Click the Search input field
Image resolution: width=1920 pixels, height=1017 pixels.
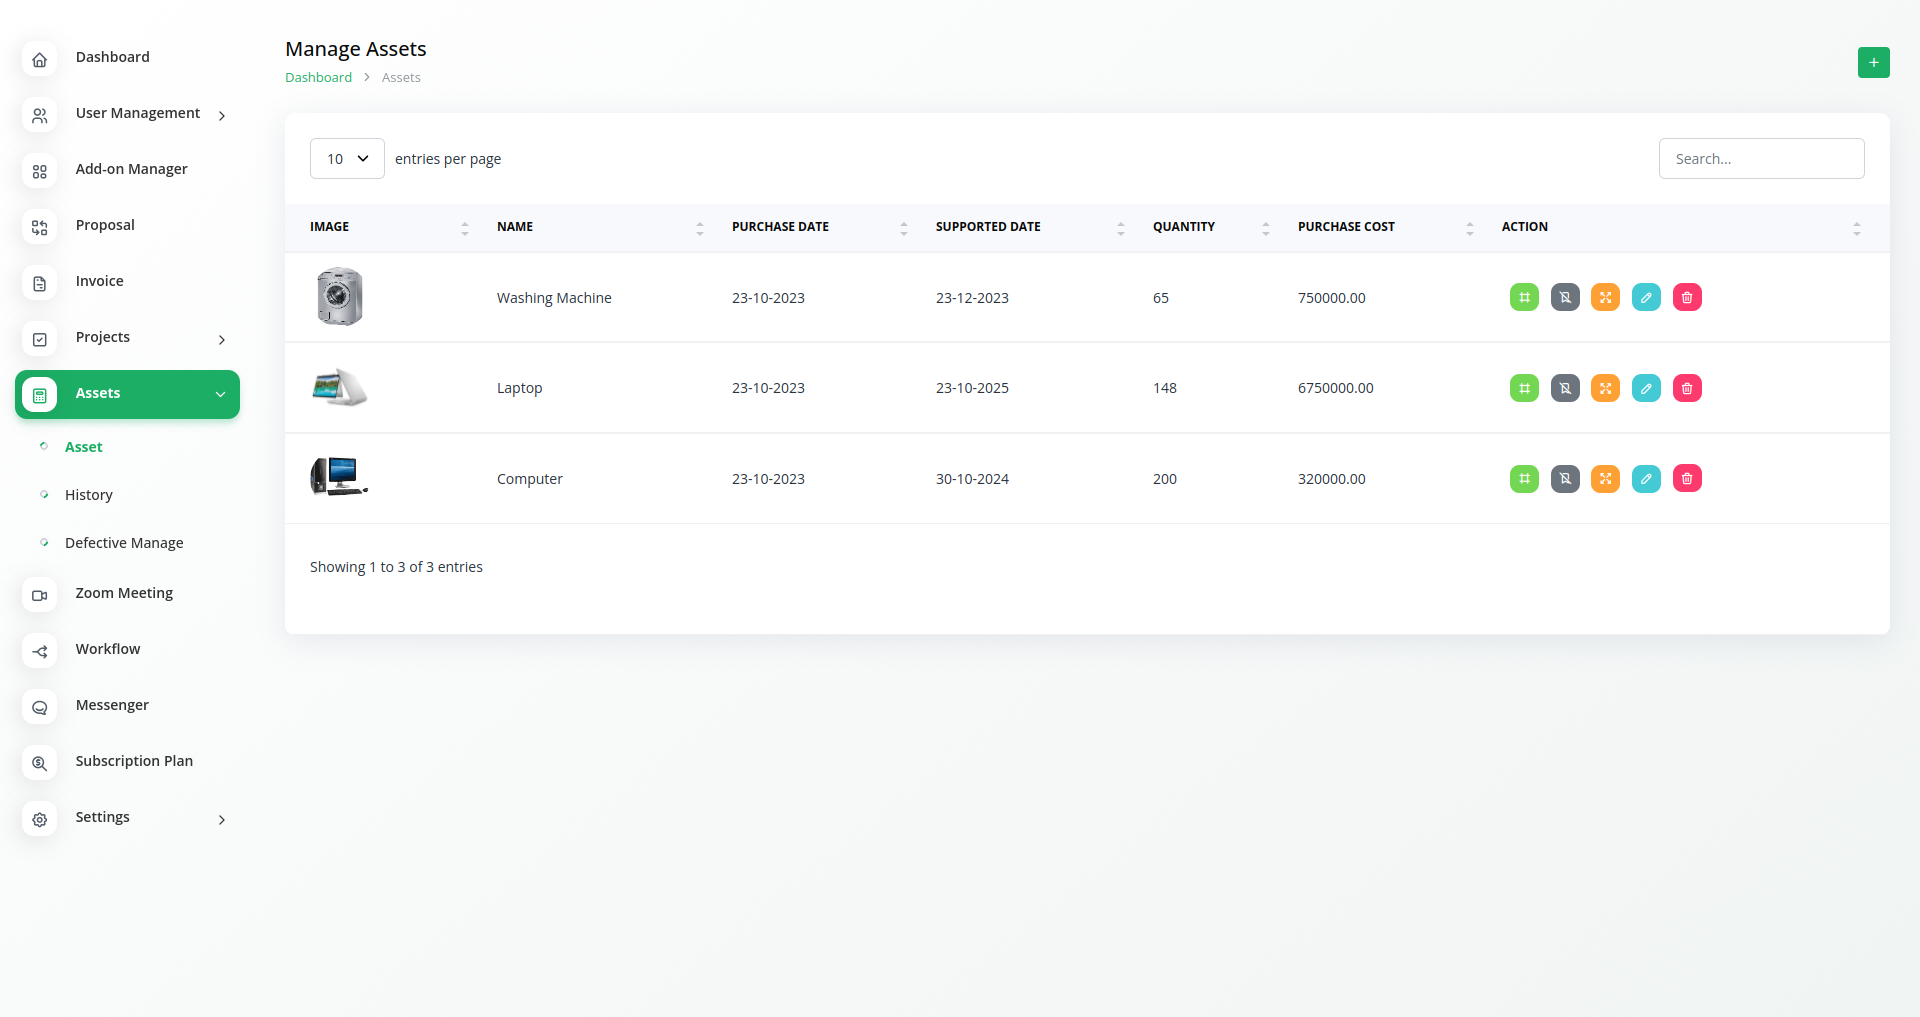coord(1760,159)
